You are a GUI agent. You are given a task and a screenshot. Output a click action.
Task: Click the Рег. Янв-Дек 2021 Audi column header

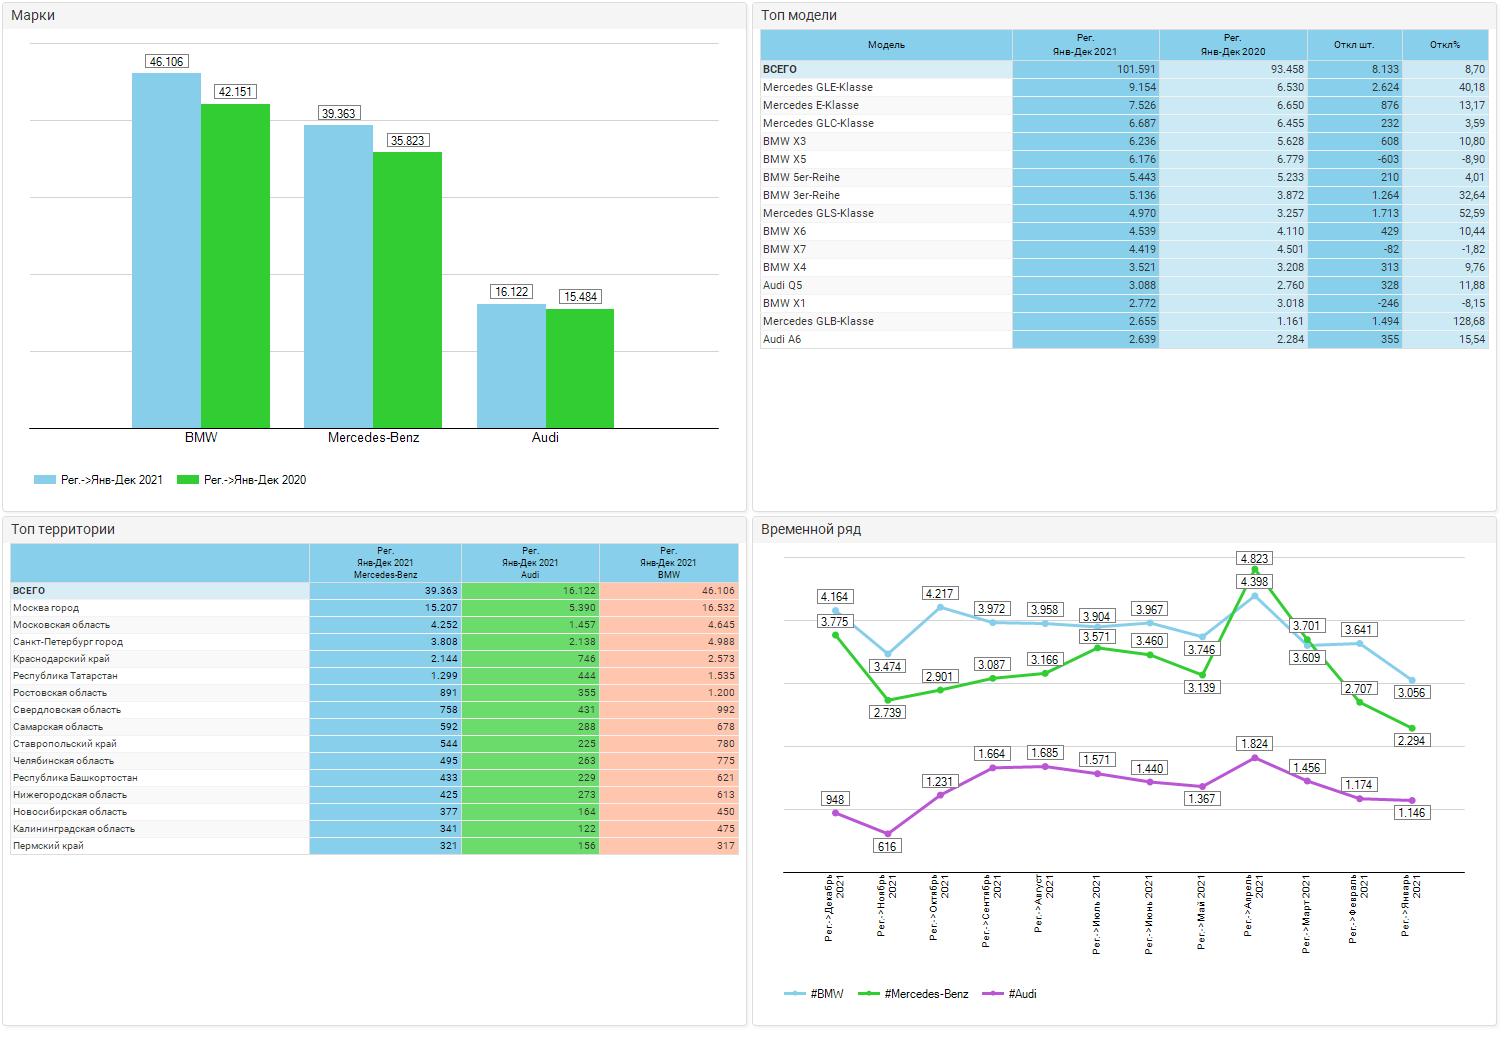(x=530, y=563)
